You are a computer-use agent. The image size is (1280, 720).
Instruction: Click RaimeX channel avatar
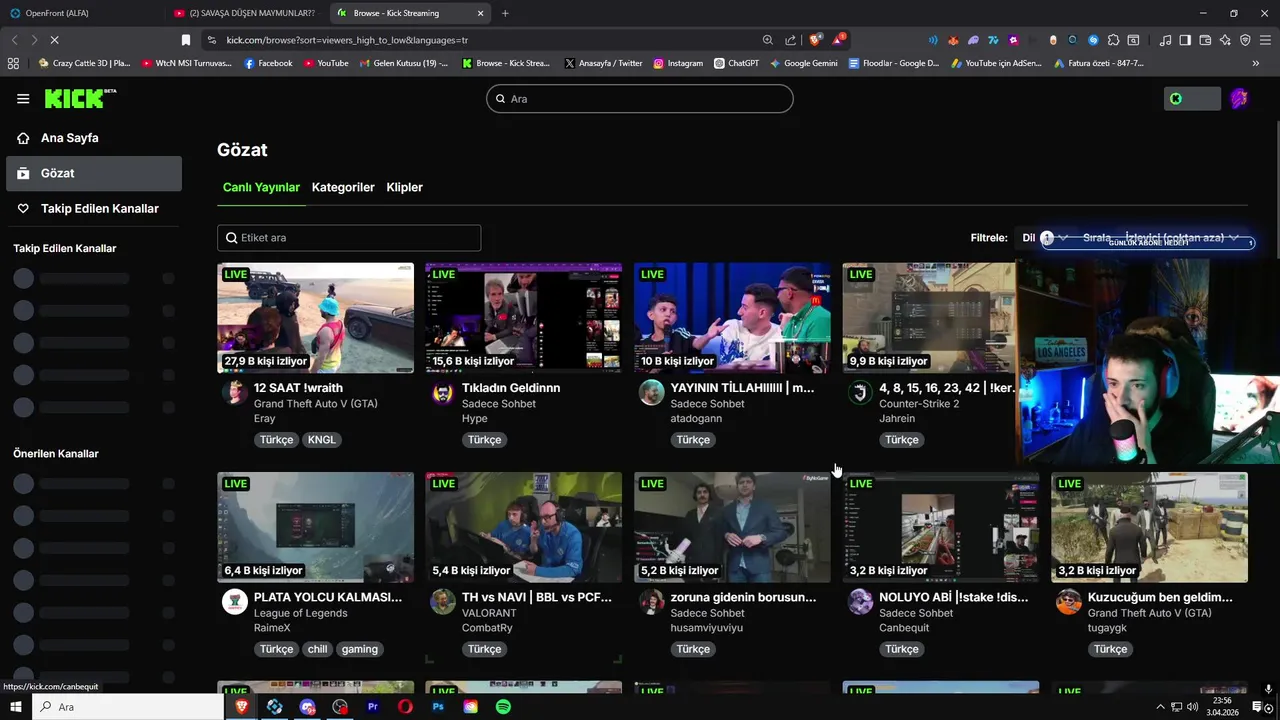tap(234, 601)
